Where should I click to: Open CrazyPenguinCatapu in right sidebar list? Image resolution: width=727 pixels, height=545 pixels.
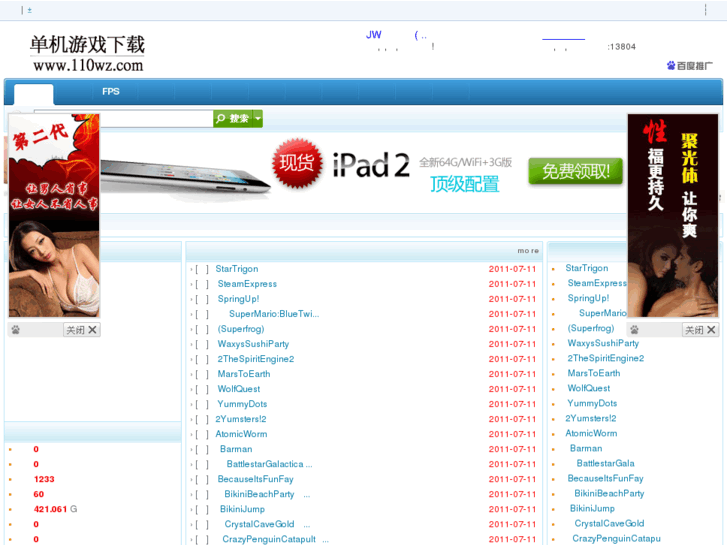pos(616,539)
